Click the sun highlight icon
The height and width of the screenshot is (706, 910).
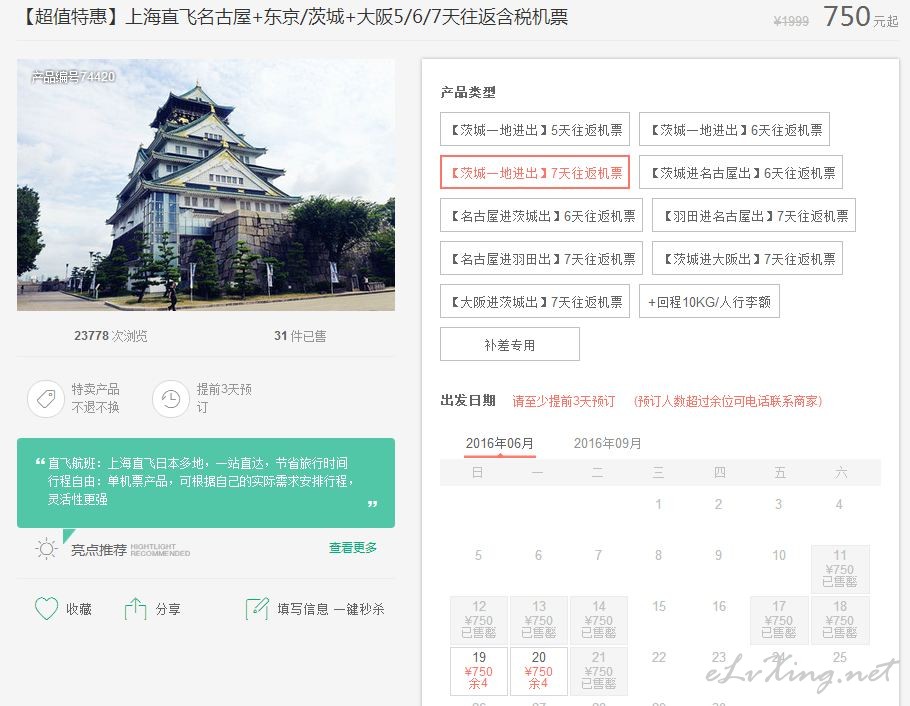click(46, 549)
